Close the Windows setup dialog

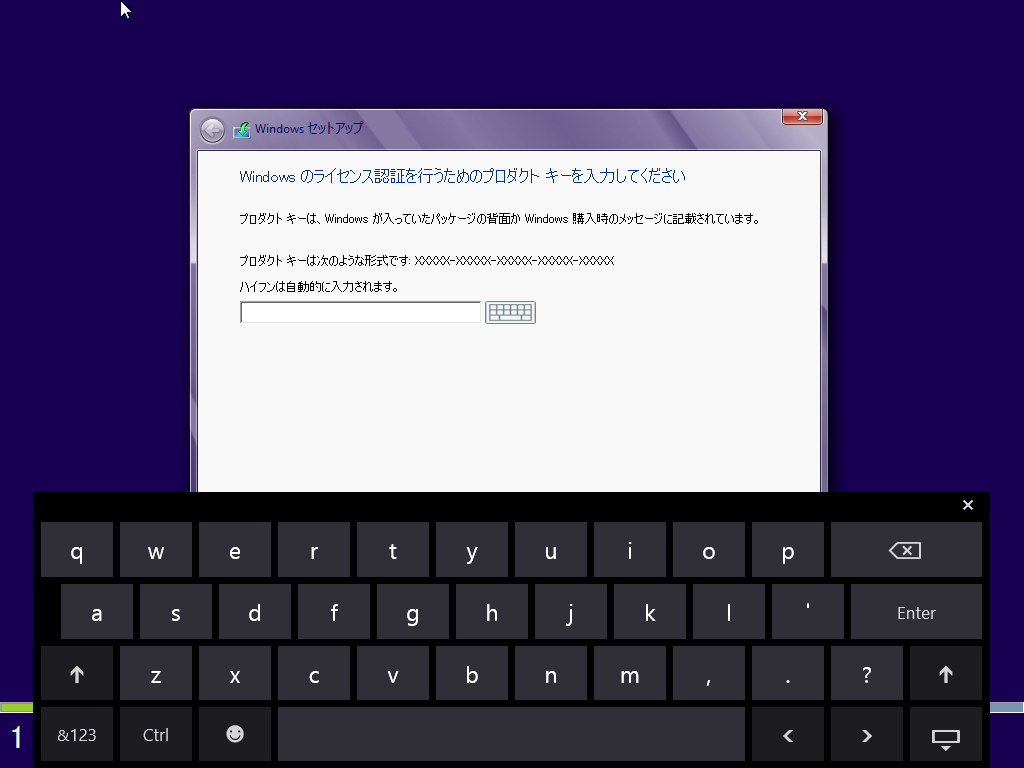802,116
